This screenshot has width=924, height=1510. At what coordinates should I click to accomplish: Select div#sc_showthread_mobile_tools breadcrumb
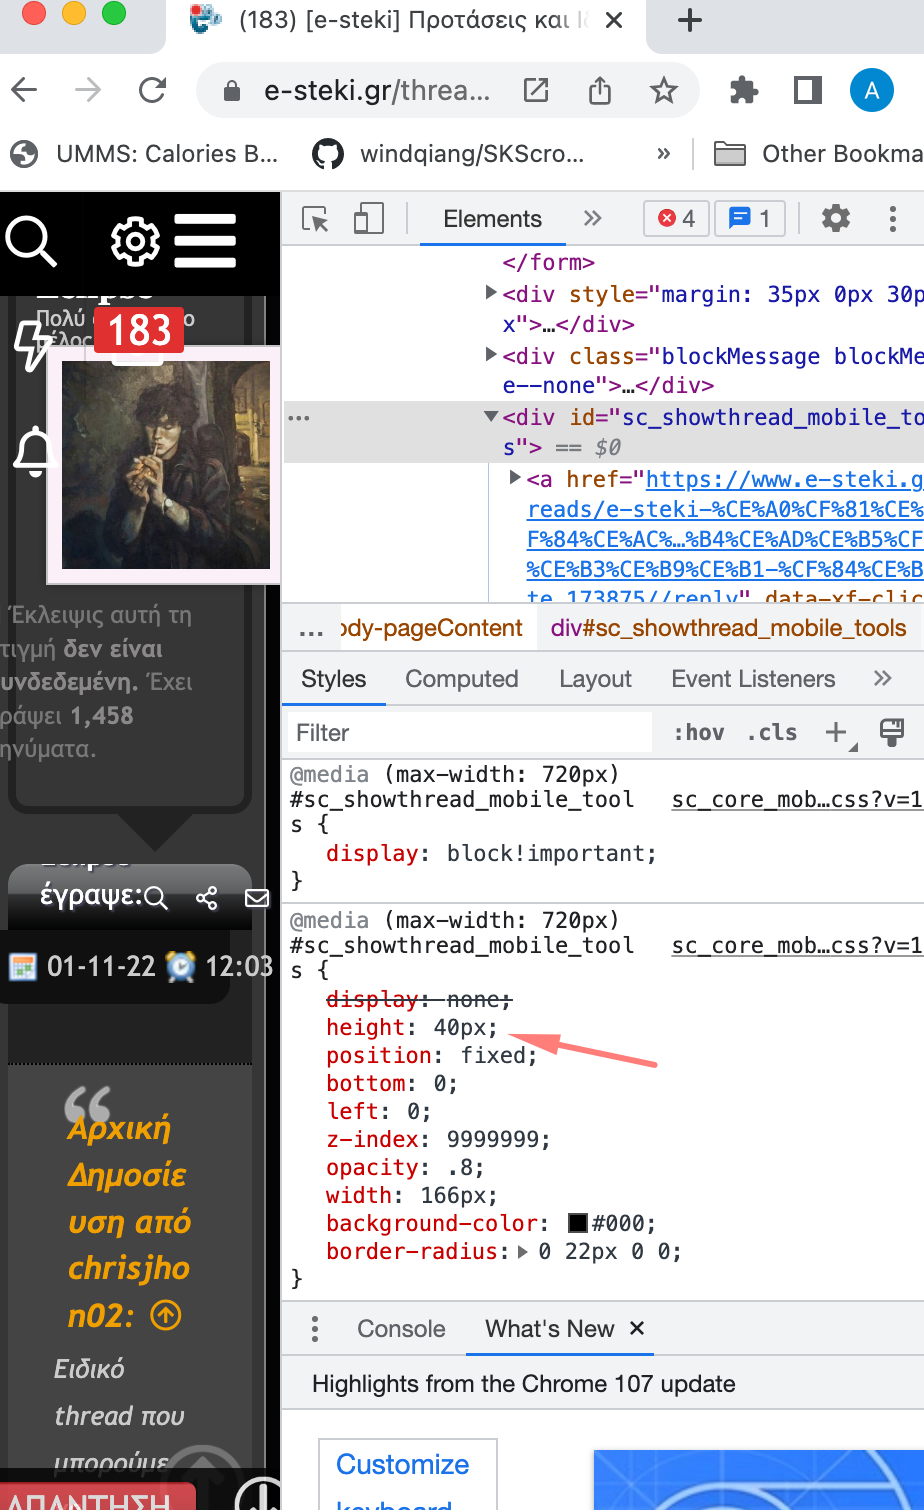pyautogui.click(x=729, y=628)
